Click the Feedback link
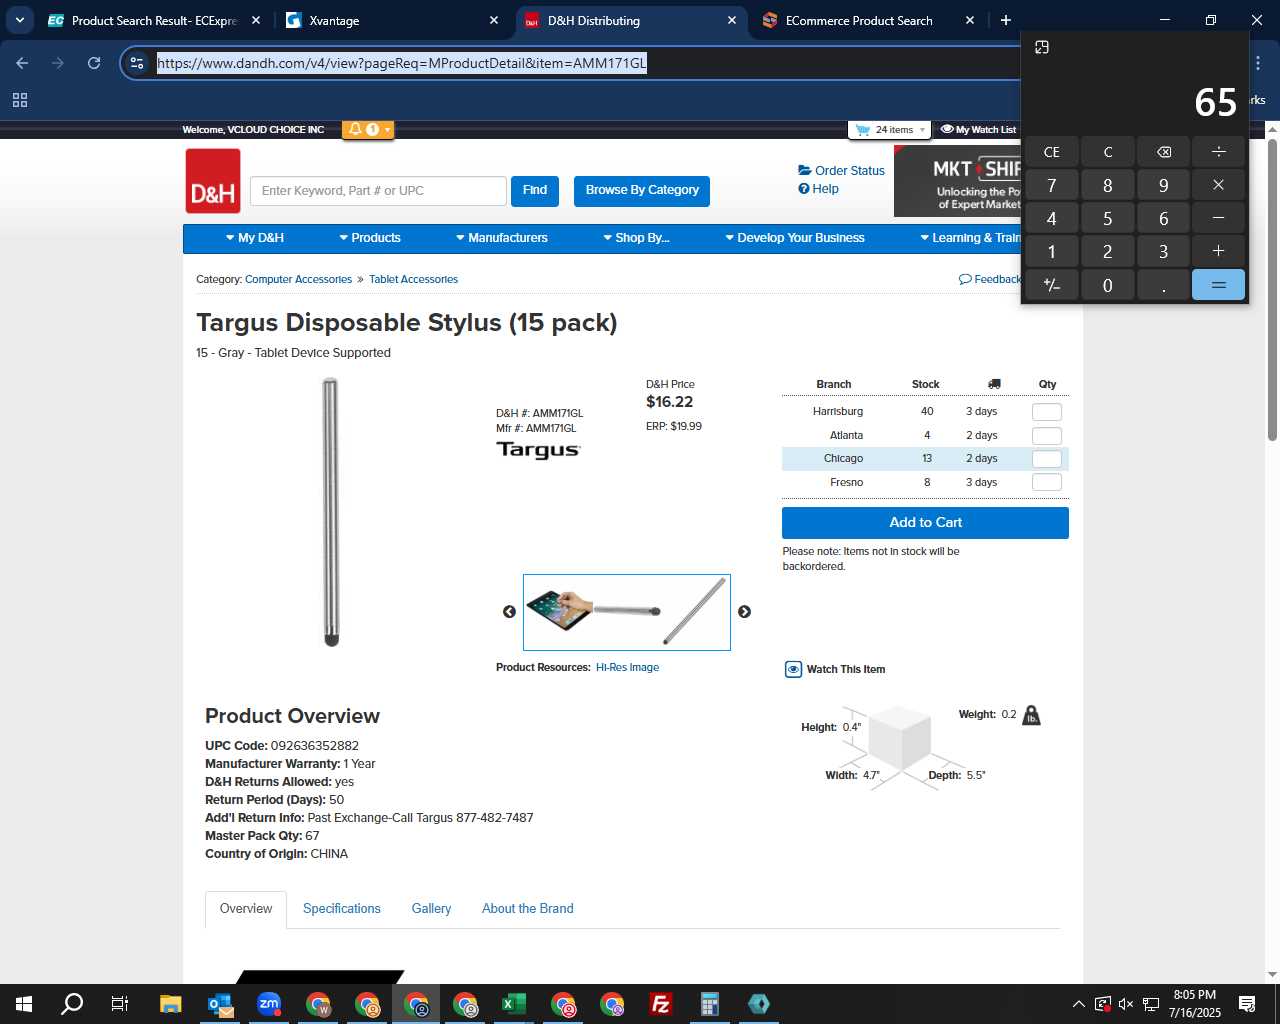 click(x=990, y=280)
